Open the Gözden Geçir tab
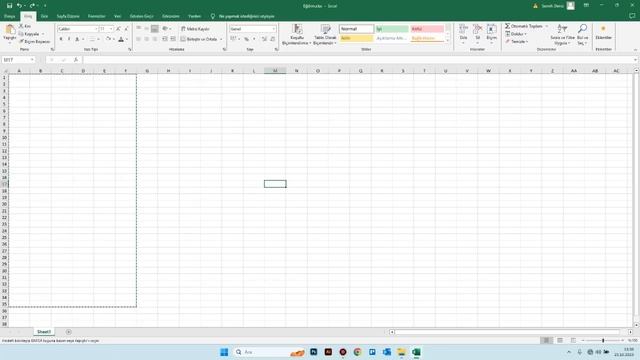640x360 pixels. pyautogui.click(x=141, y=16)
